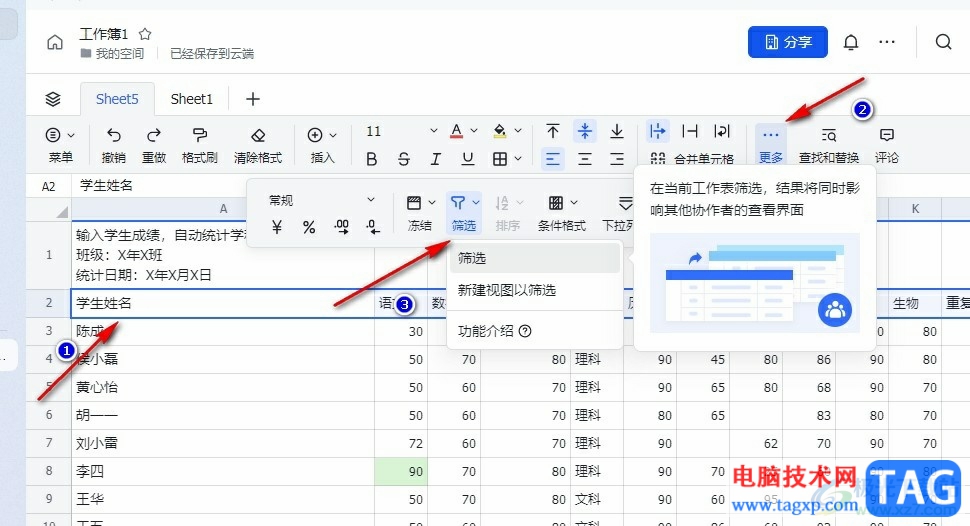970x526 pixels.
Task: Click the select-all corner triangle
Action: pyautogui.click(x=61, y=212)
